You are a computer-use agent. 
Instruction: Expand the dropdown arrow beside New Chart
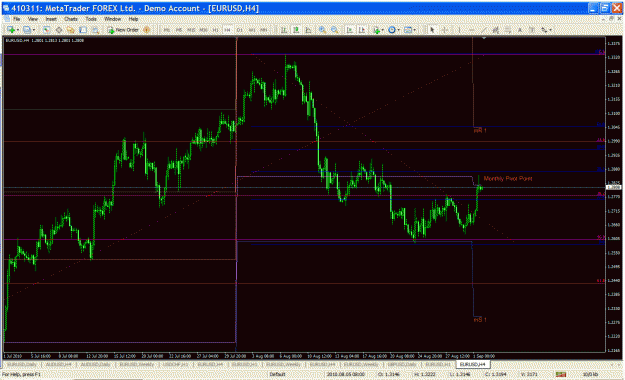pos(18,30)
